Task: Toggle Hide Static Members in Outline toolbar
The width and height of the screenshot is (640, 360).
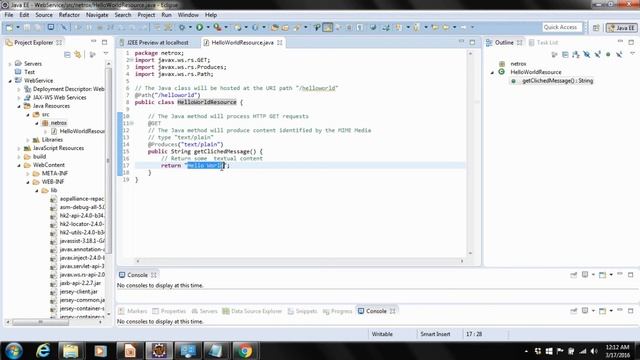Action: point(598,54)
